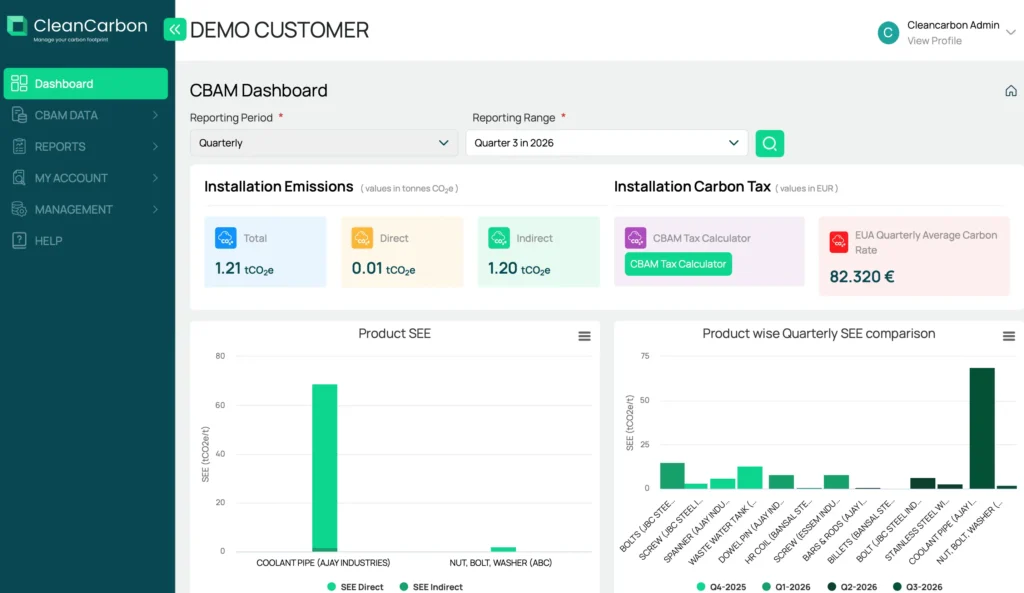Expand the CBAM DATA submenu chevron

point(155,115)
